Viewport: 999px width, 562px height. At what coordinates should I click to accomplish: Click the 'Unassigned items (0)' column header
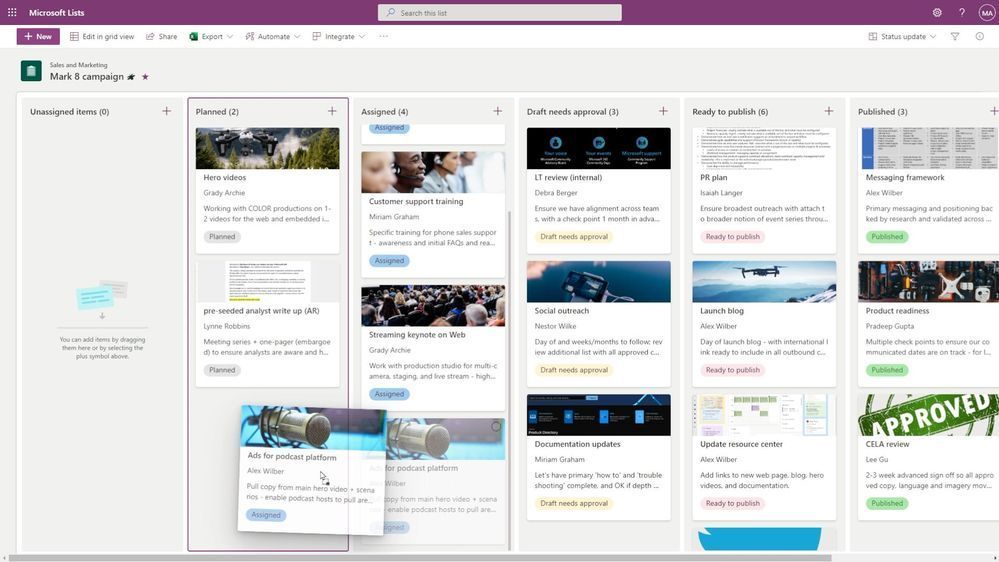[x=69, y=112]
